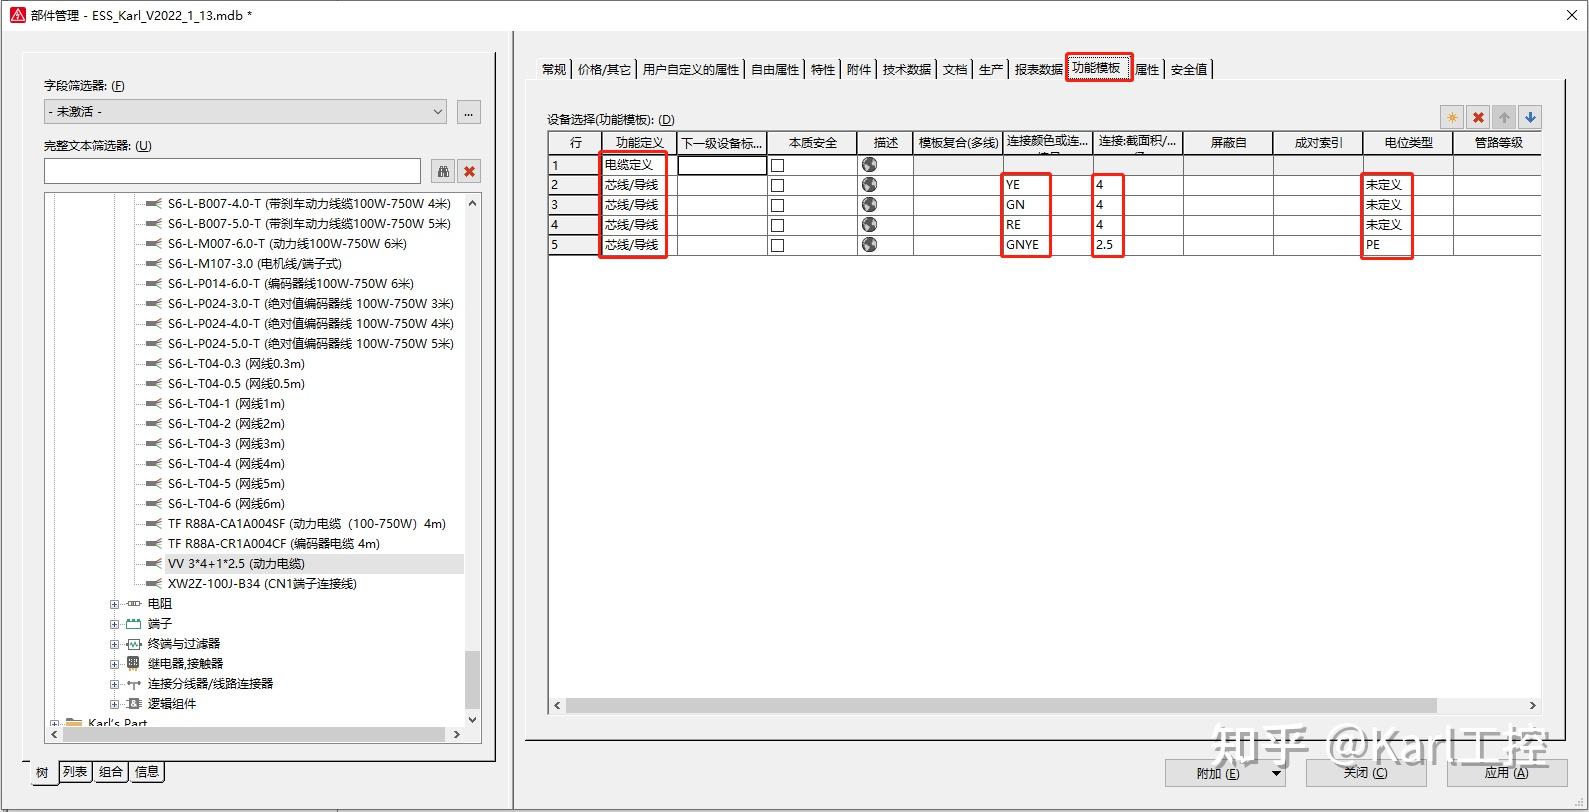This screenshot has height=812, width=1589.
Task: Open the 未激活 field filter dropdown
Action: coord(245,112)
